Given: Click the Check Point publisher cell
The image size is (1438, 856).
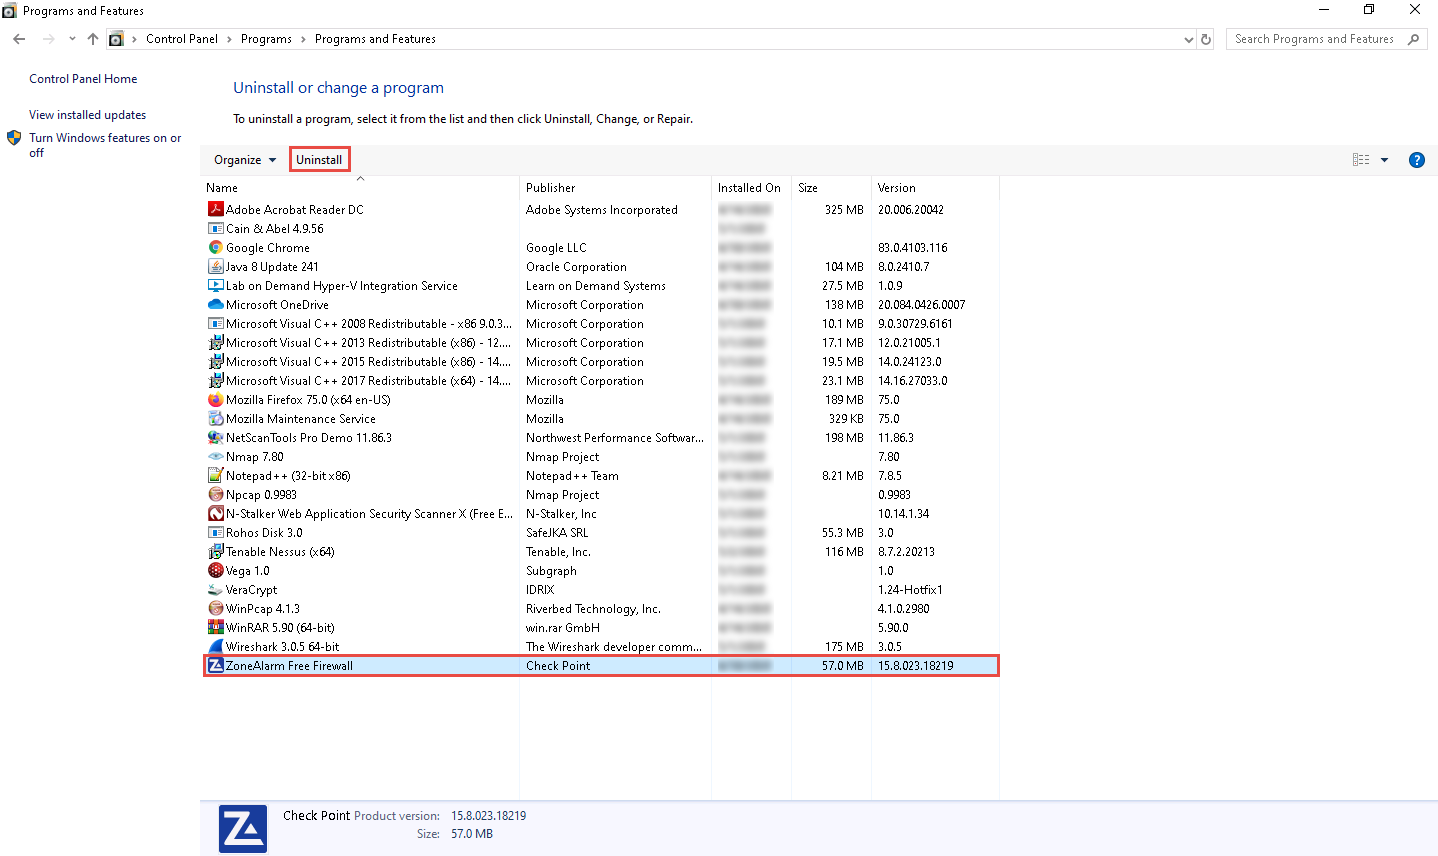Looking at the screenshot, I should [558, 665].
